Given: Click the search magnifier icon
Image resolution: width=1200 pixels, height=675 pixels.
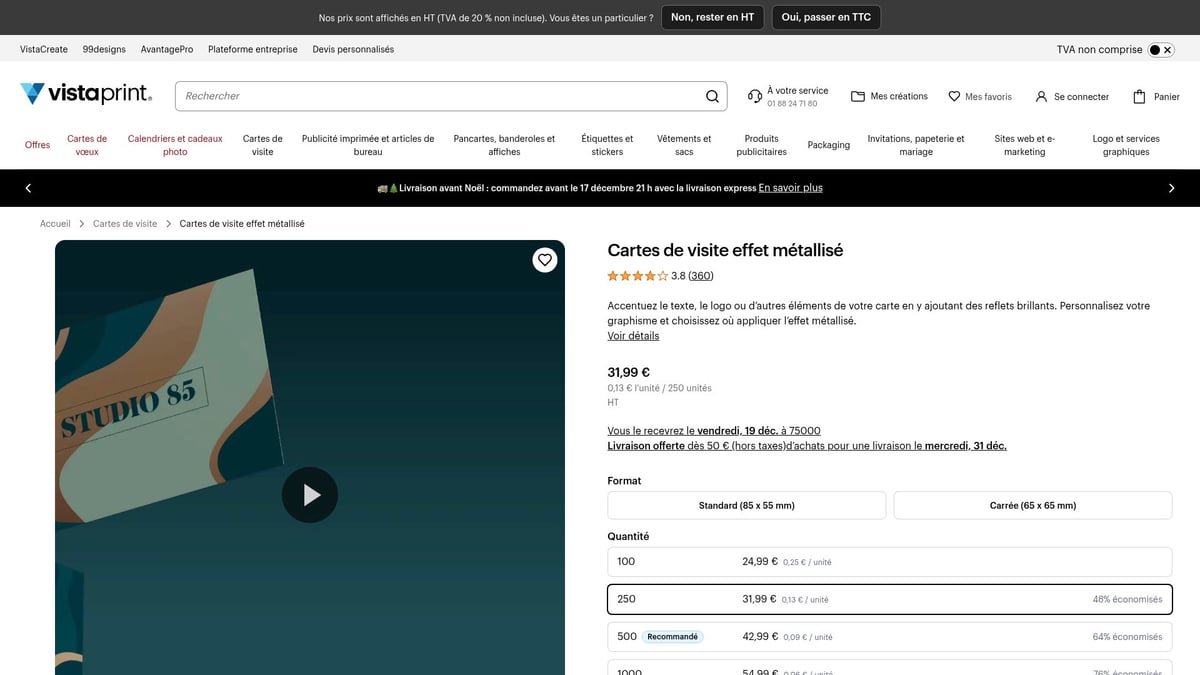Looking at the screenshot, I should click(712, 96).
